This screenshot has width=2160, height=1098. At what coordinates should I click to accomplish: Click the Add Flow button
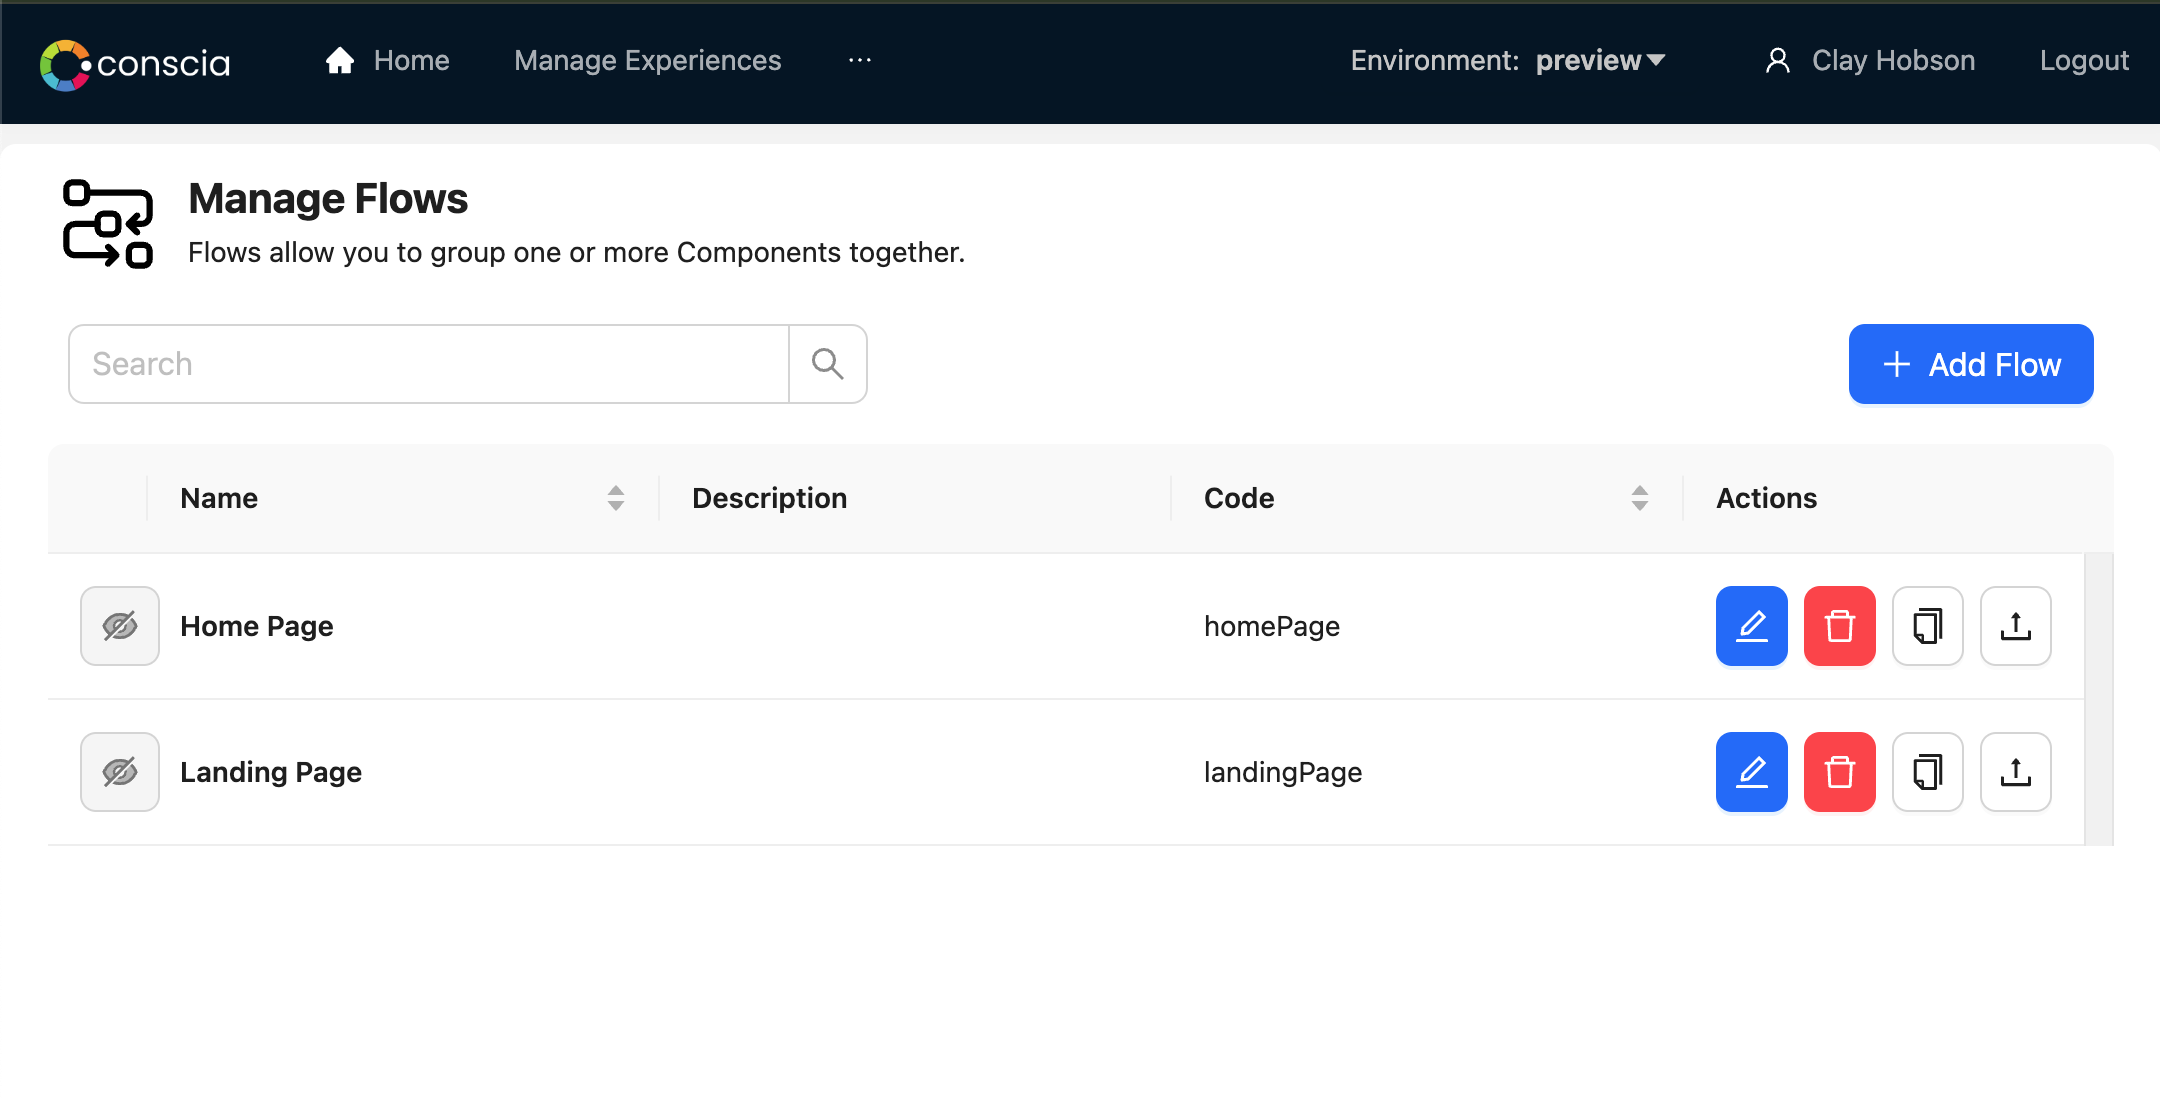[1970, 364]
